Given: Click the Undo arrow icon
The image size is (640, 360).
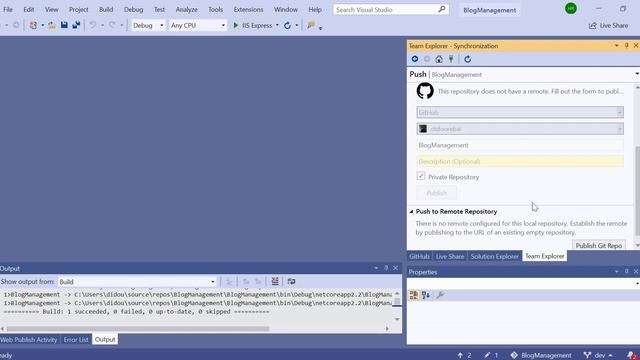Looking at the screenshot, I should coord(93,25).
